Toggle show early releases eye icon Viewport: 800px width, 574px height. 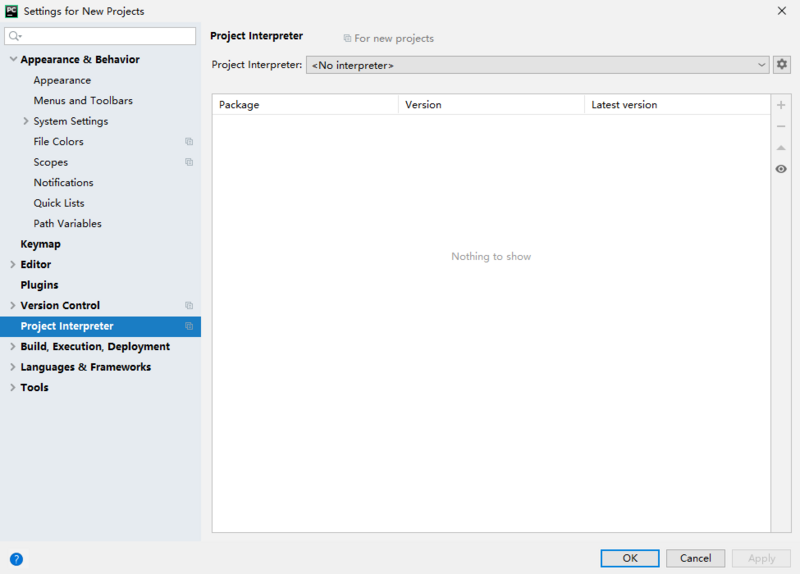pyautogui.click(x=781, y=169)
